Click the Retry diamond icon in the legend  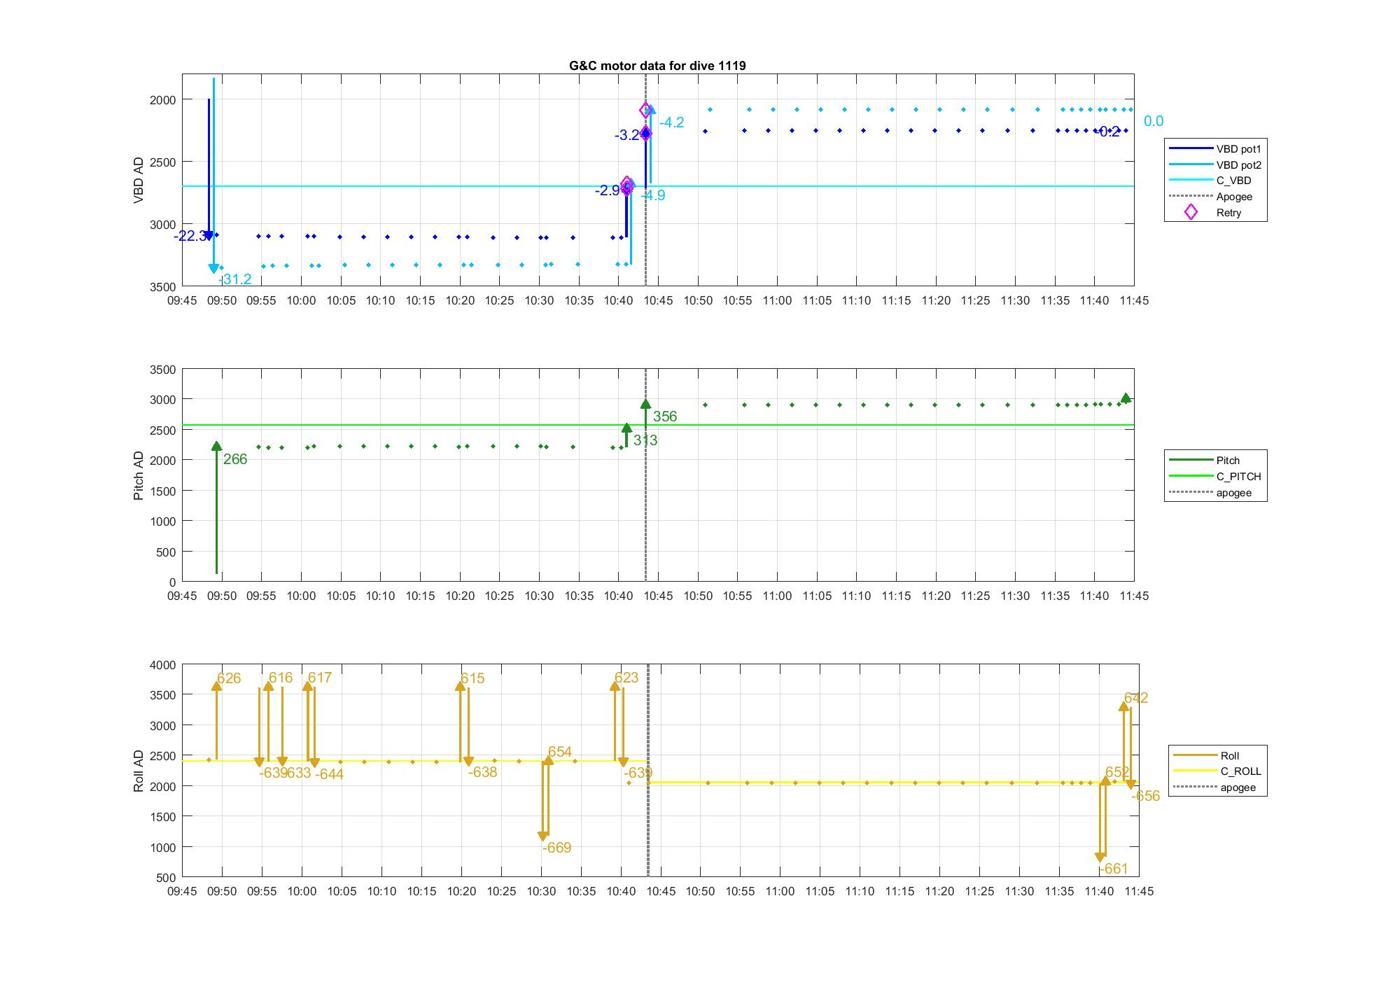point(1190,213)
